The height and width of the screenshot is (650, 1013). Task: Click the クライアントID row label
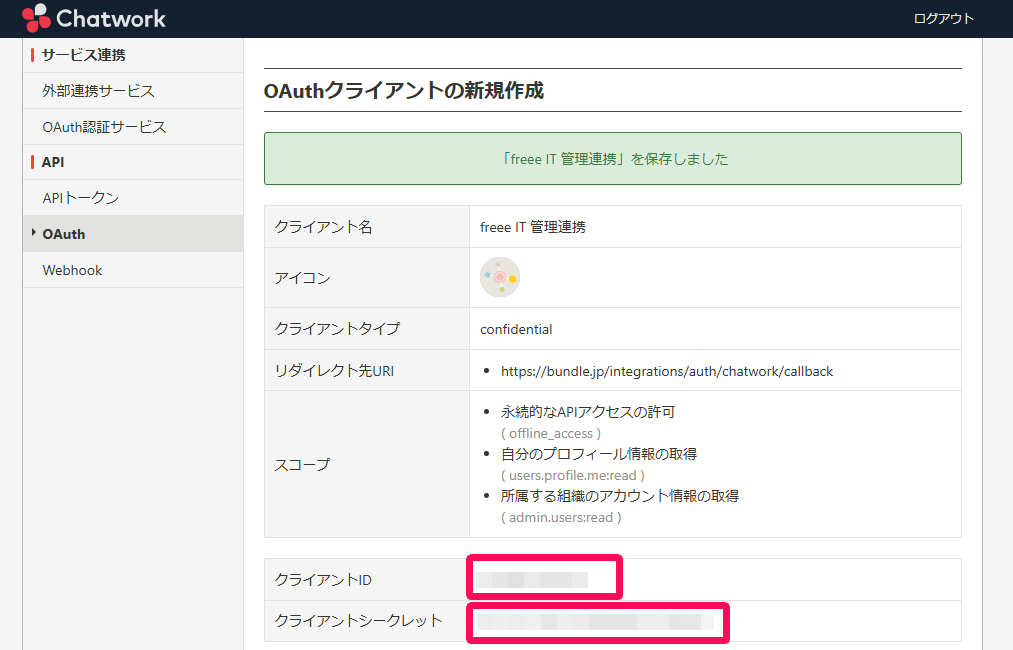(323, 580)
